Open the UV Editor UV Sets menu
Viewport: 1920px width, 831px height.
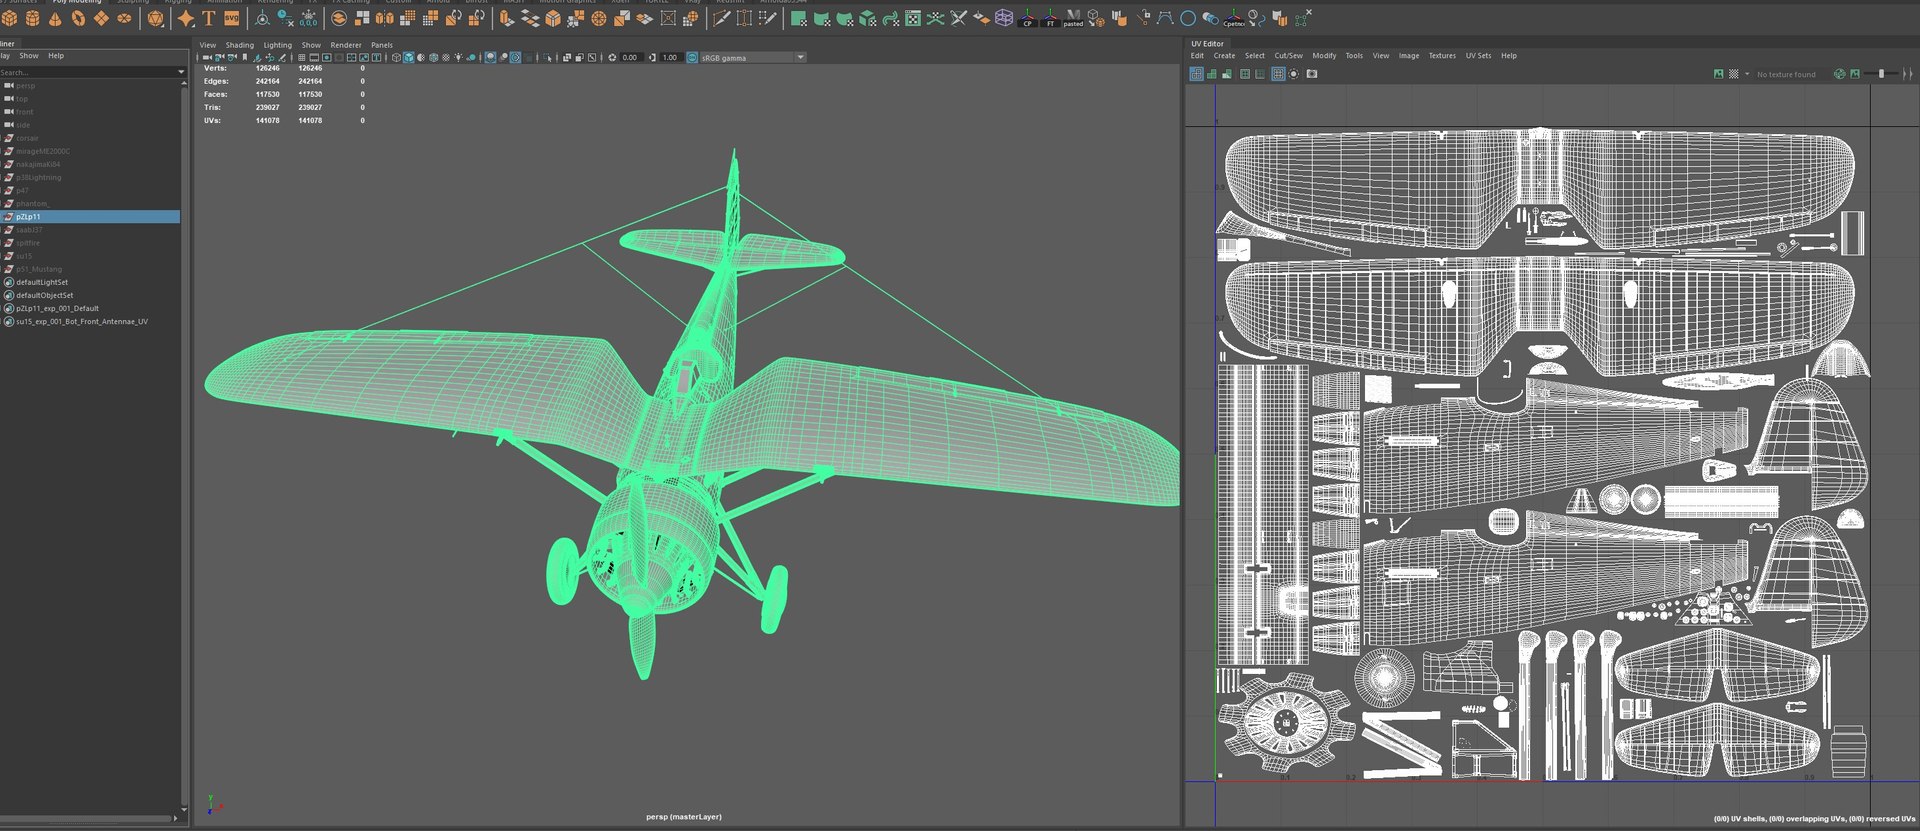point(1478,56)
